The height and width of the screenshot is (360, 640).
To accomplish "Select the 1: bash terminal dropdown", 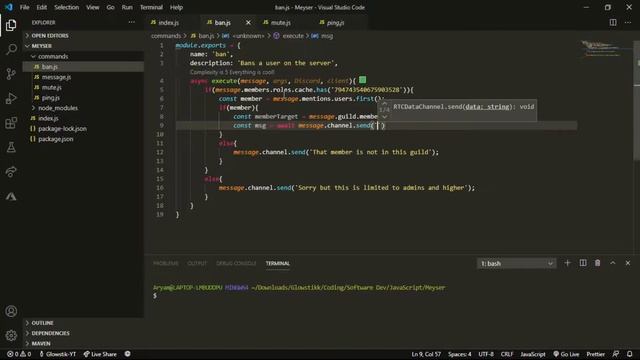I will click(516, 264).
